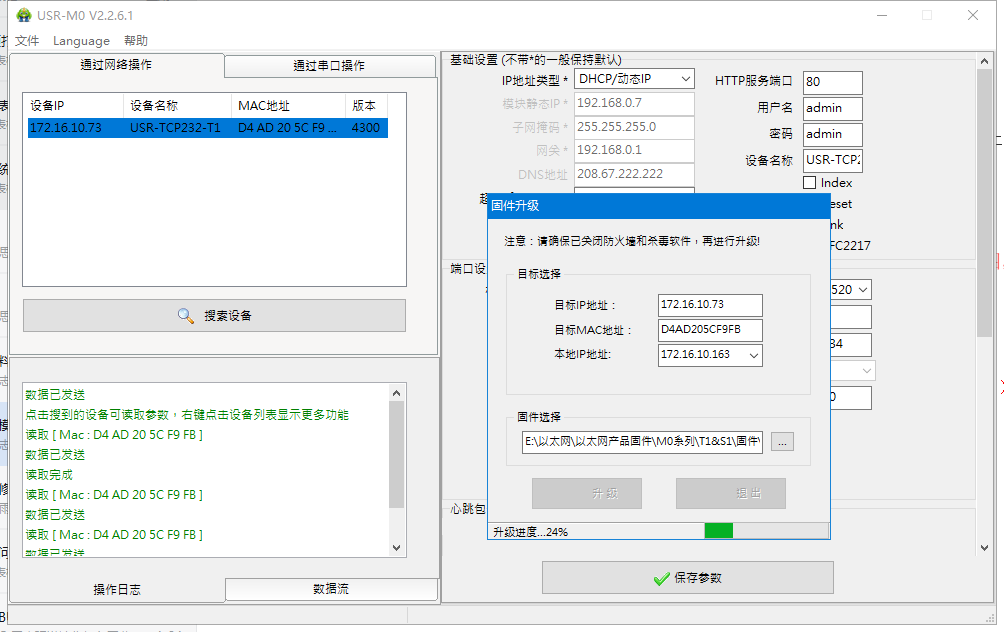Click the log panel scroll-up arrow
The width and height of the screenshot is (1004, 632).
pyautogui.click(x=396, y=392)
